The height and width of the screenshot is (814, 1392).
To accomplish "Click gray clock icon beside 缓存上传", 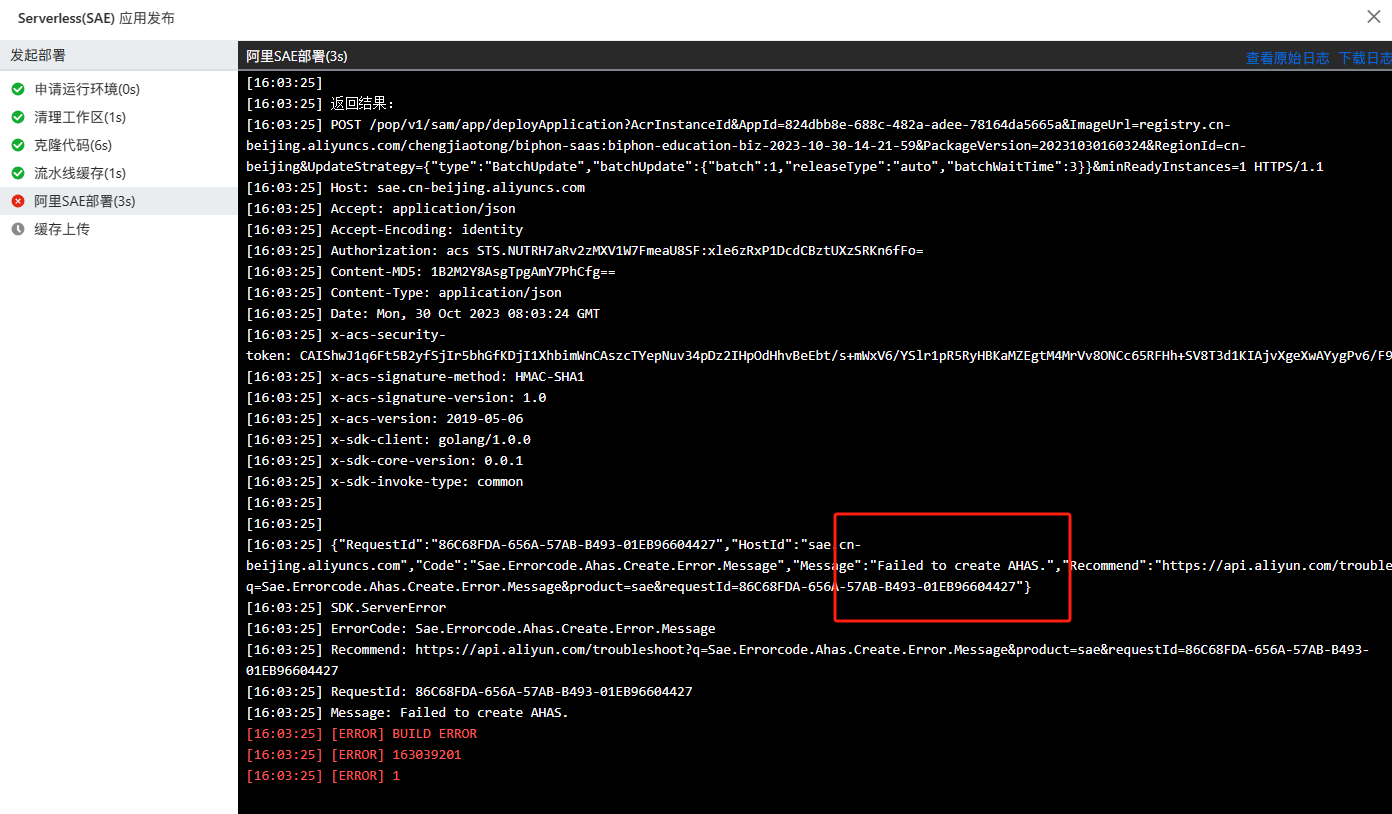I will tap(18, 229).
